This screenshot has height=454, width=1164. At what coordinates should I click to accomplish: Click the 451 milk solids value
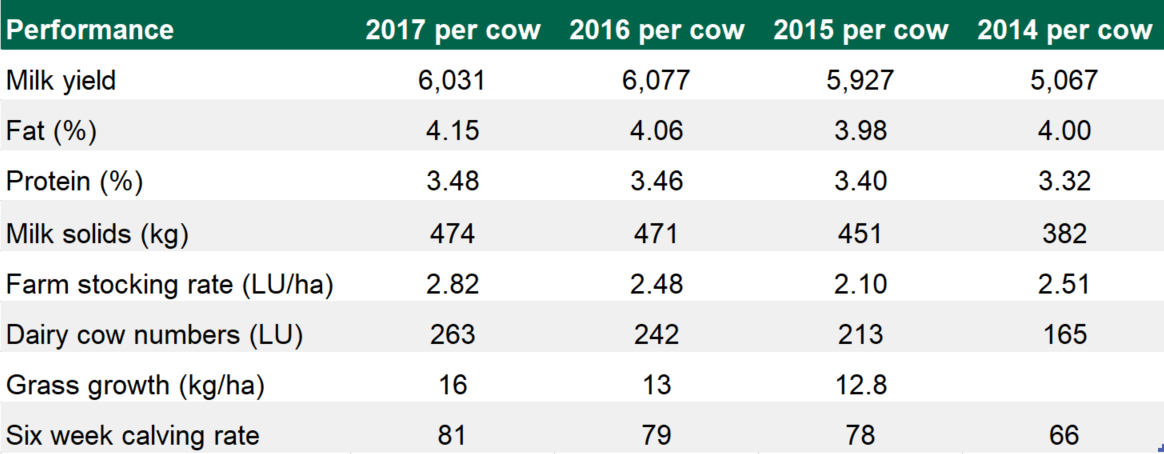pos(861,233)
